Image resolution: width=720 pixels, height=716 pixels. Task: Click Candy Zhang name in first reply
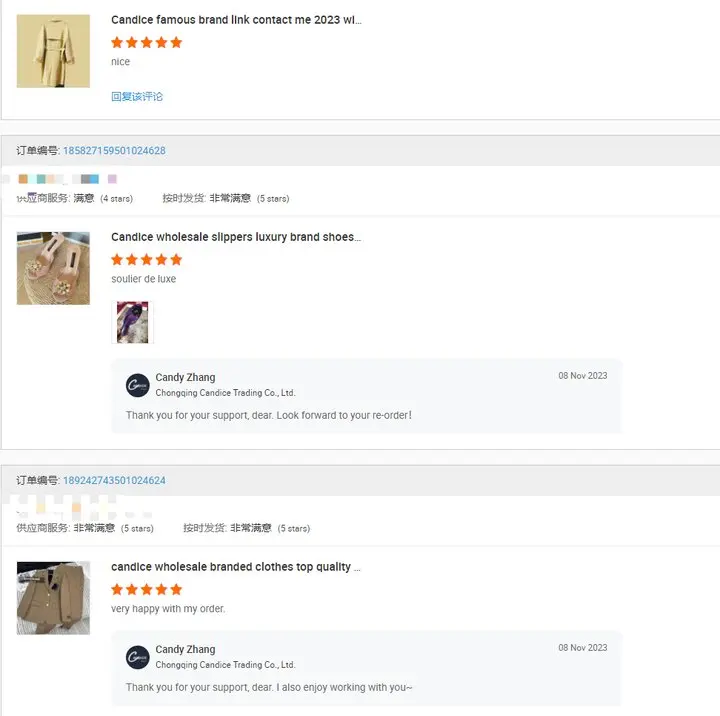[185, 378]
